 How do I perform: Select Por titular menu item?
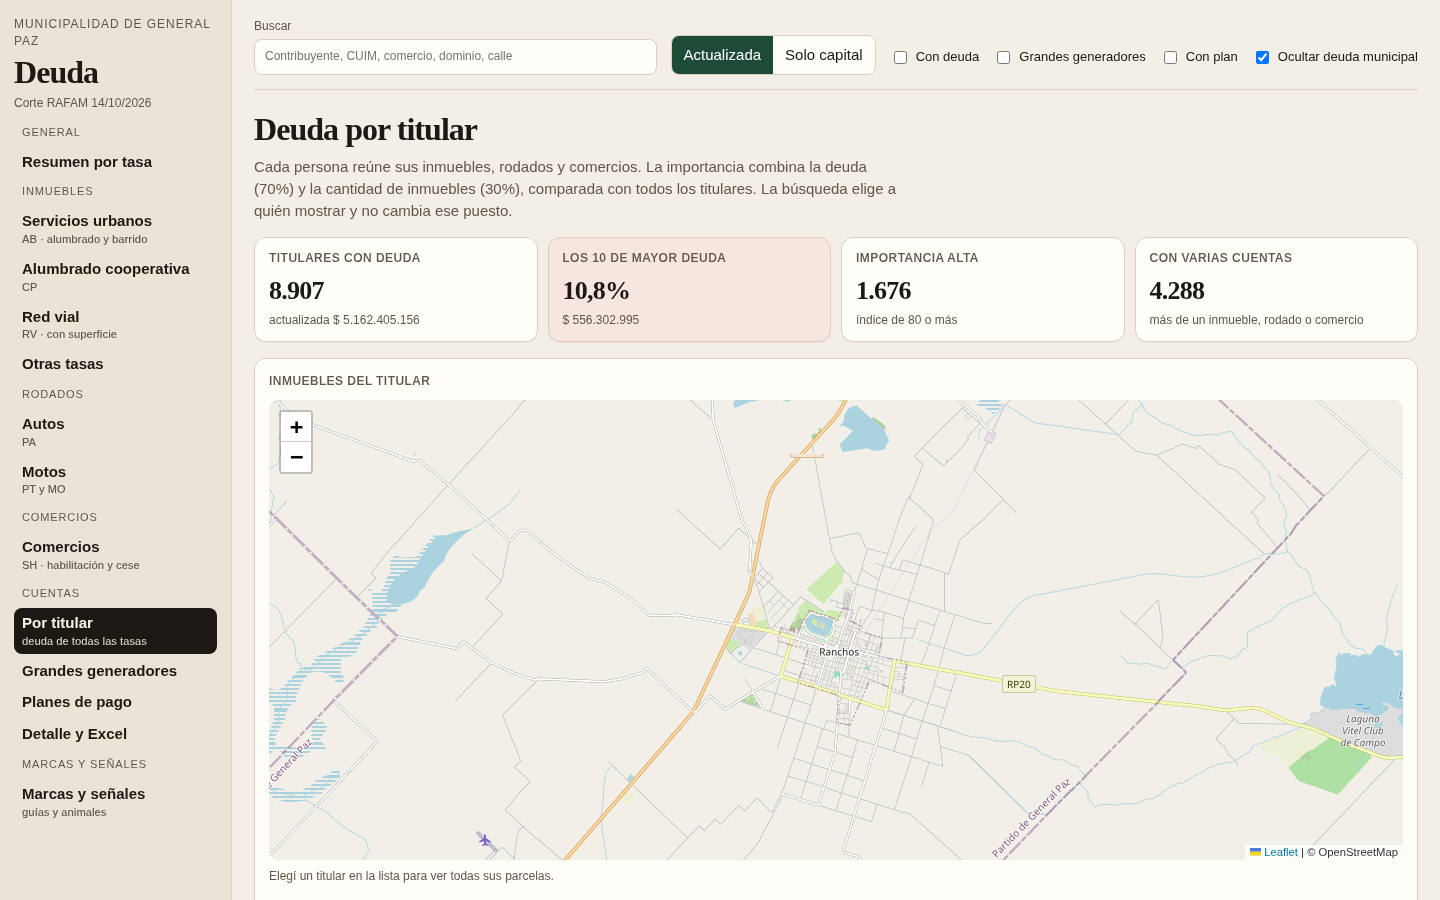tap(115, 631)
